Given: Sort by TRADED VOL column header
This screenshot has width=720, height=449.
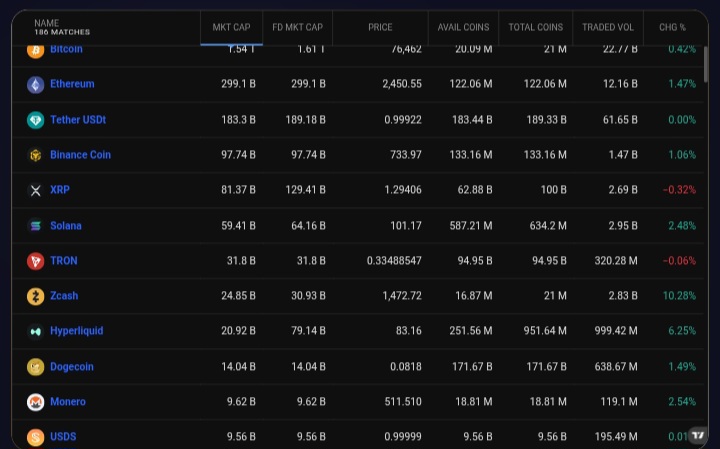Looking at the screenshot, I should pyautogui.click(x=608, y=28).
